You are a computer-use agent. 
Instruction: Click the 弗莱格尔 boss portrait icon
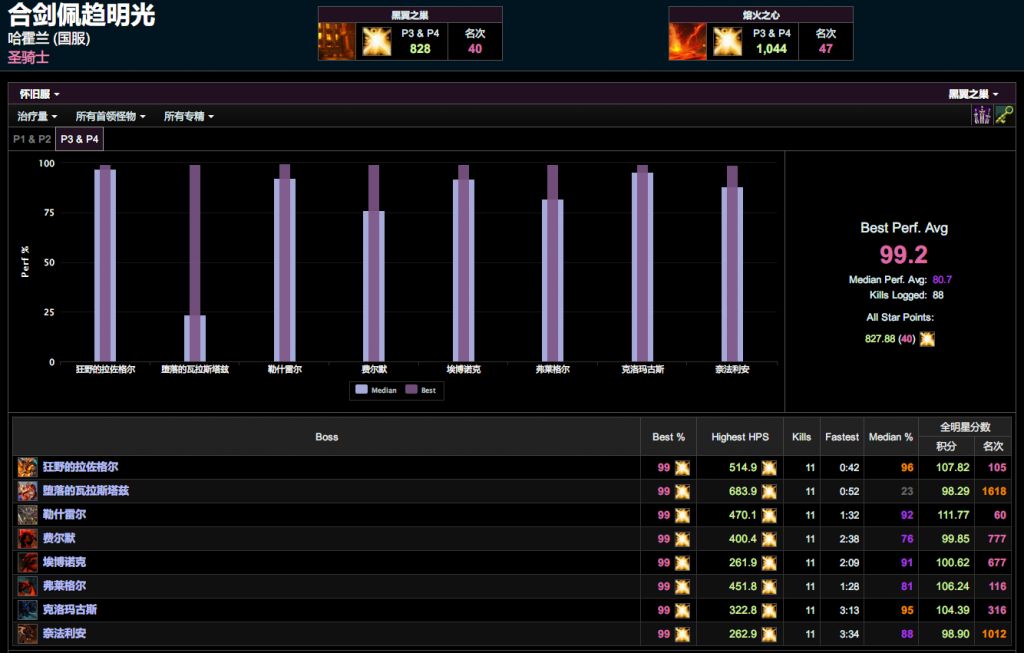[27, 586]
